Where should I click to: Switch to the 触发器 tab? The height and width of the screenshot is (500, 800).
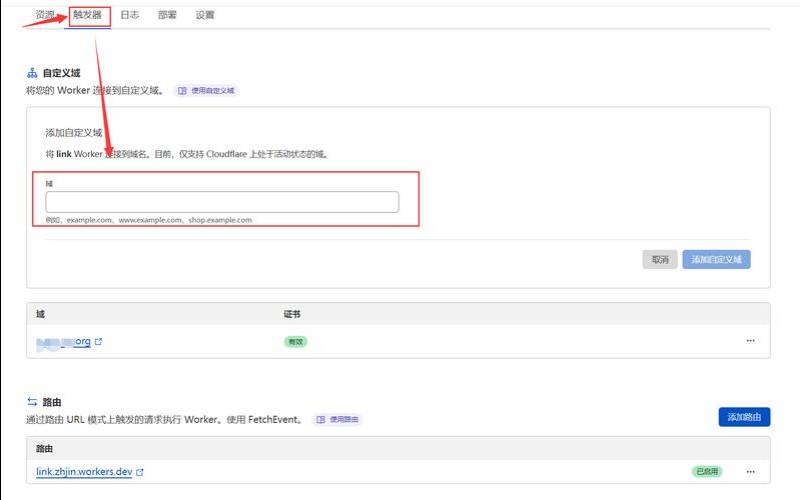87,15
